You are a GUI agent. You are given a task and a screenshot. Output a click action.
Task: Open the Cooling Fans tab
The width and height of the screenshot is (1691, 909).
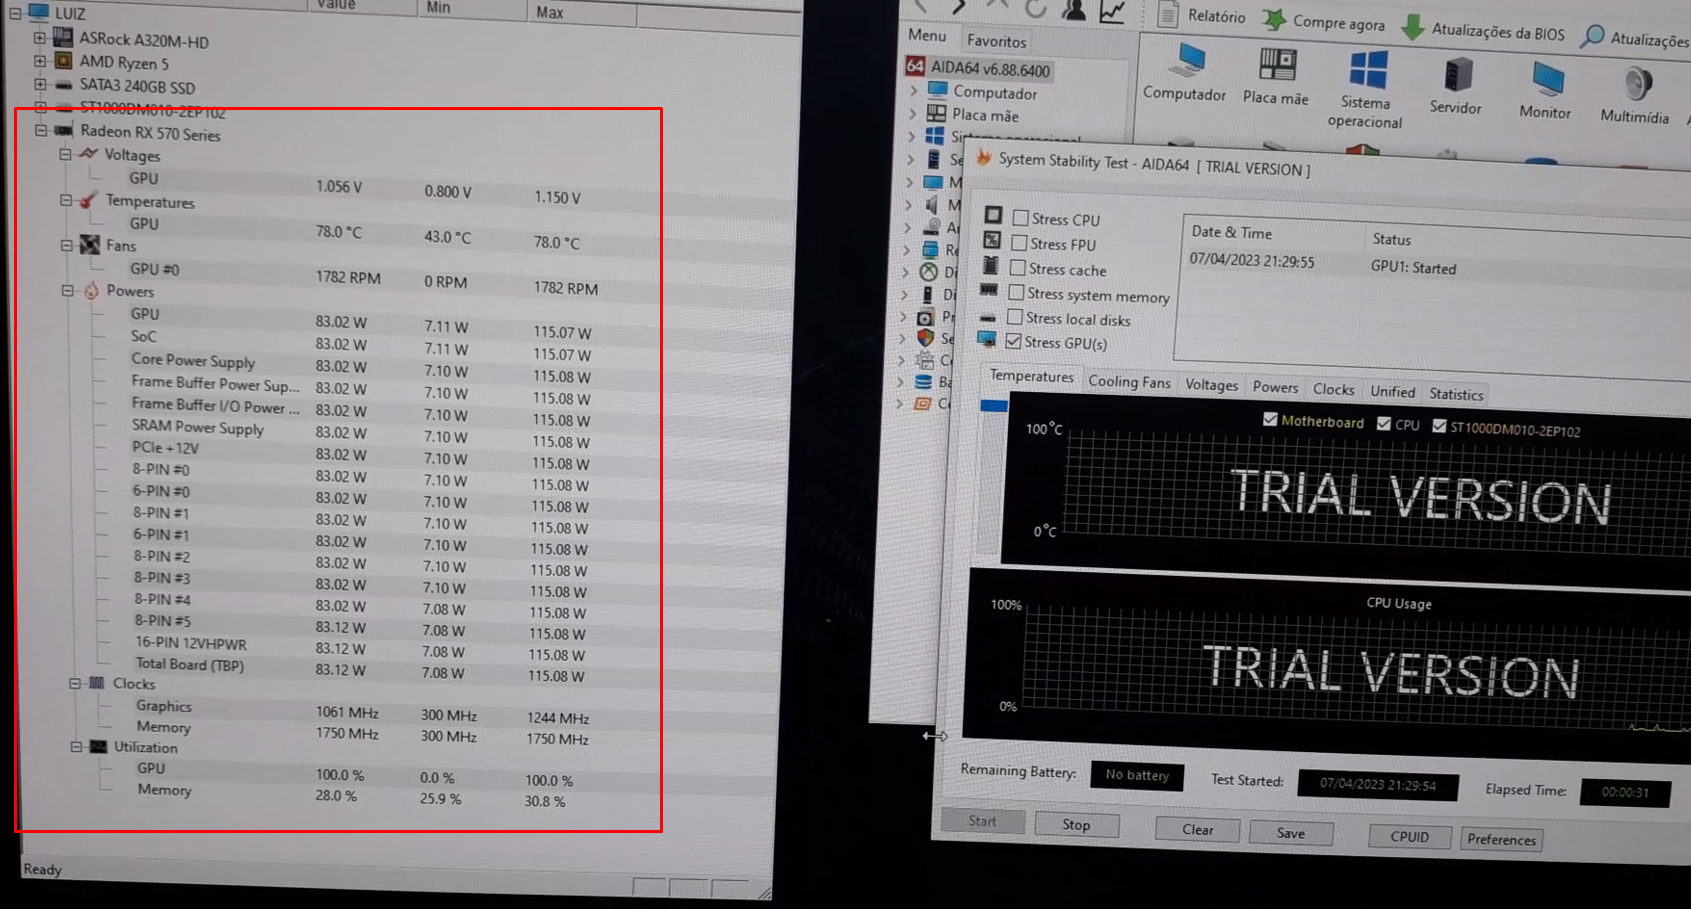[1129, 381]
